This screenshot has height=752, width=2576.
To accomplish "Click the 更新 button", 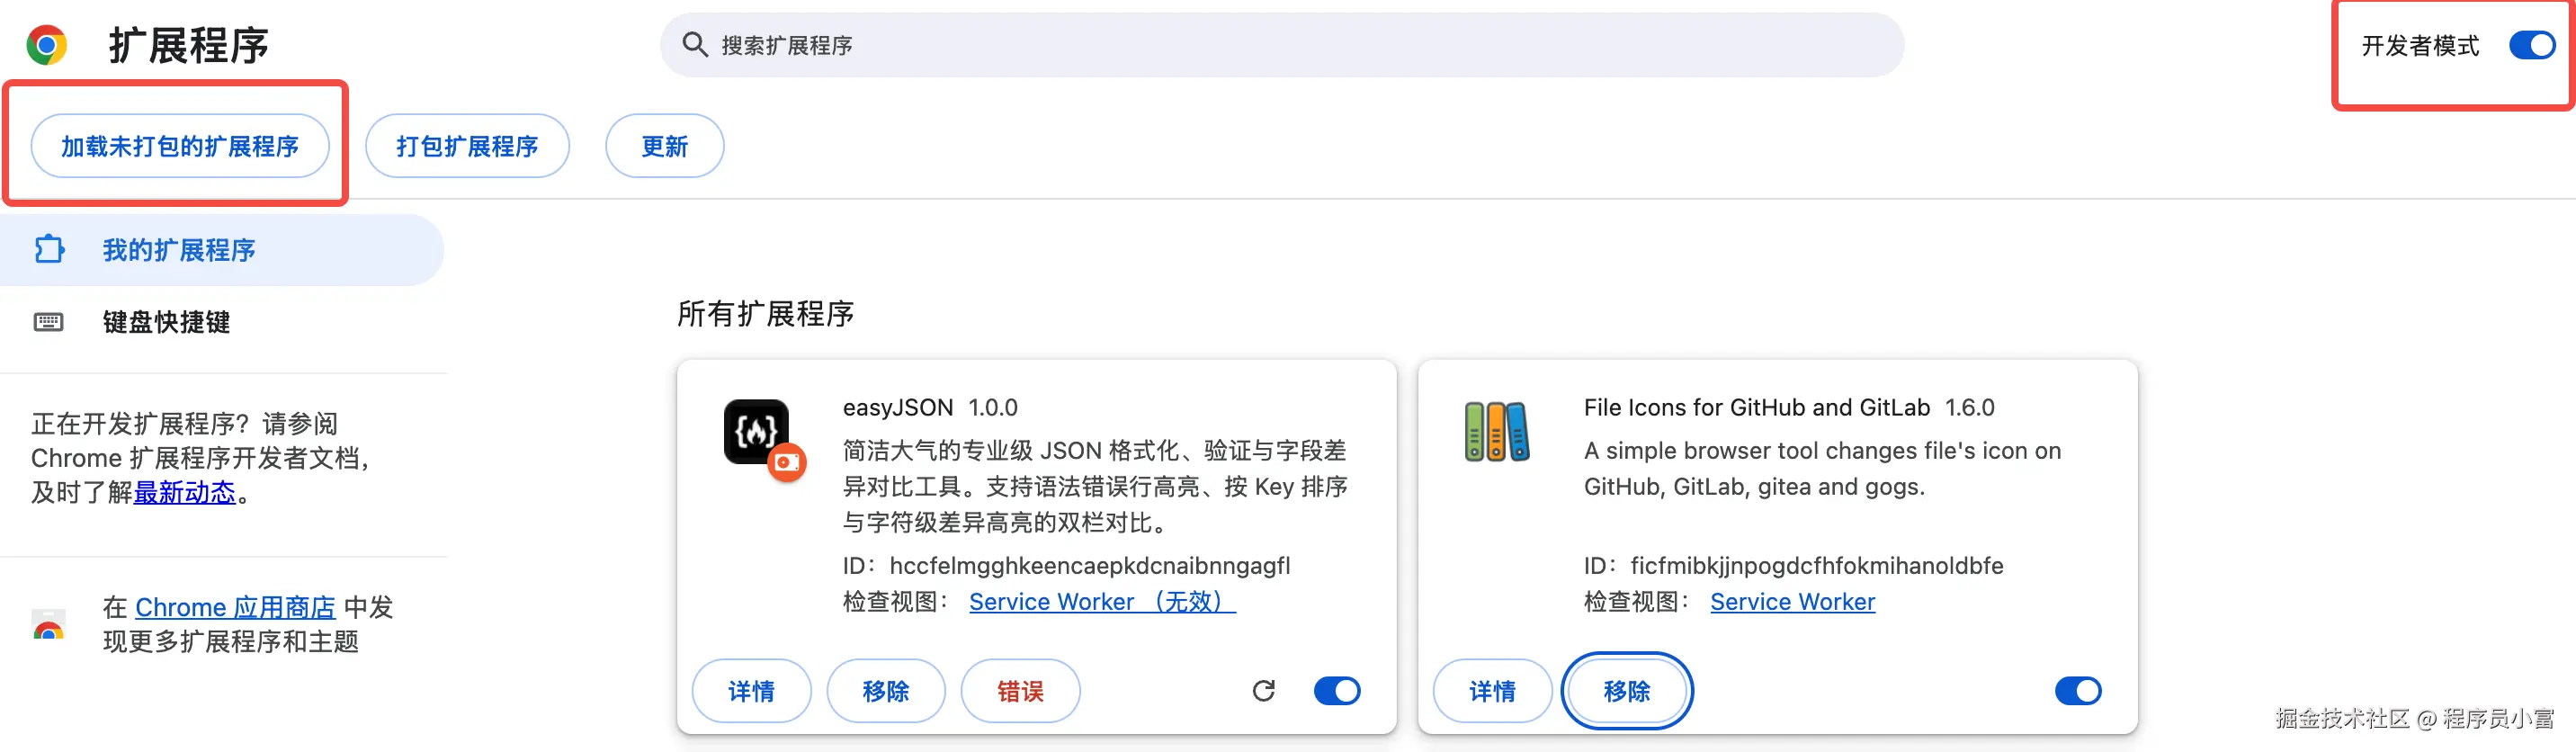I will click(x=664, y=146).
